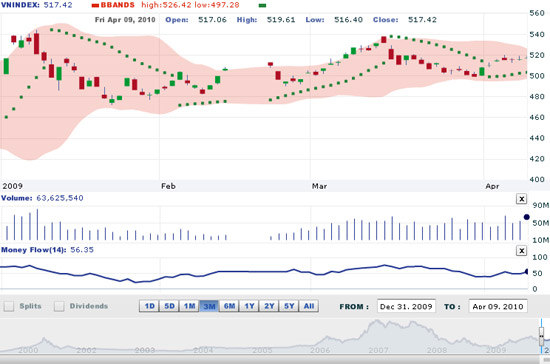
Task: Enable the Splits checkbox
Action: point(9,306)
